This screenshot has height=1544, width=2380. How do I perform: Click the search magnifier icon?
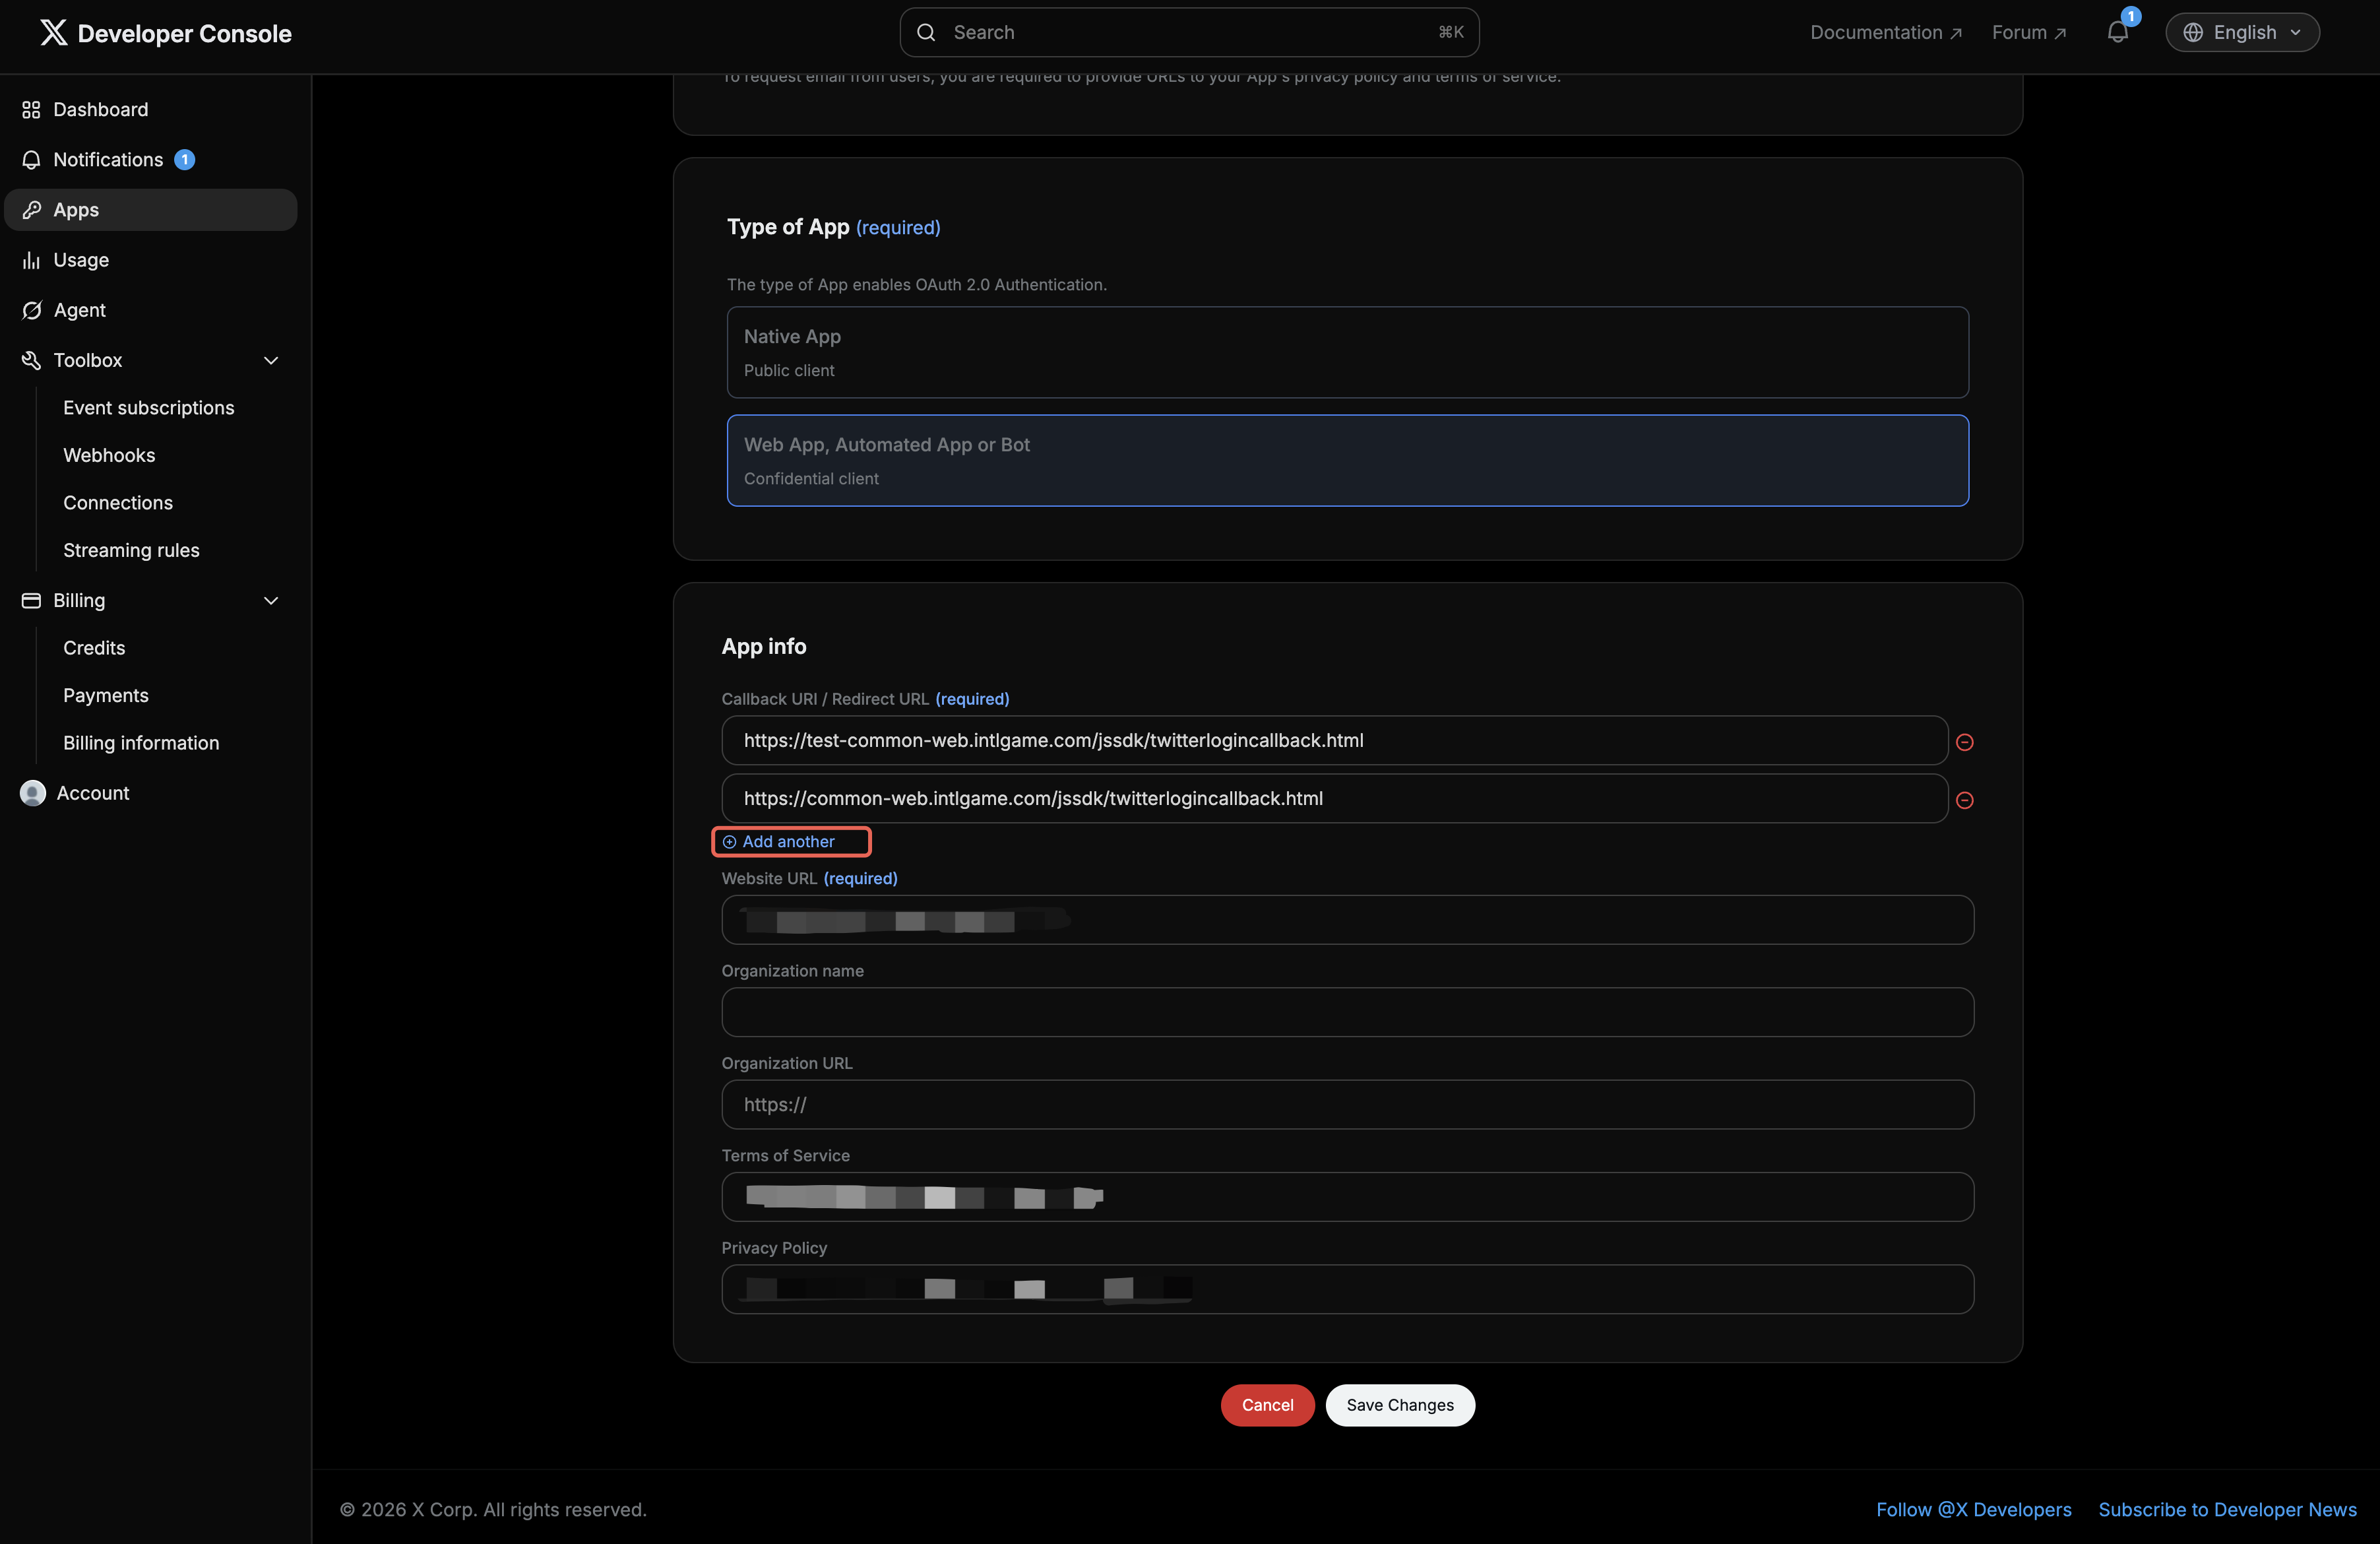click(x=926, y=32)
